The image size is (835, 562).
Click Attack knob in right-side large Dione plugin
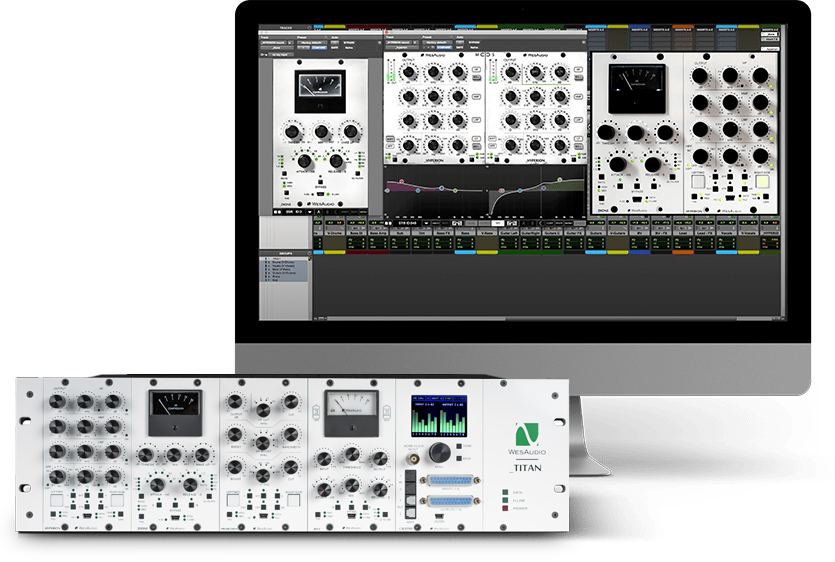click(618, 164)
